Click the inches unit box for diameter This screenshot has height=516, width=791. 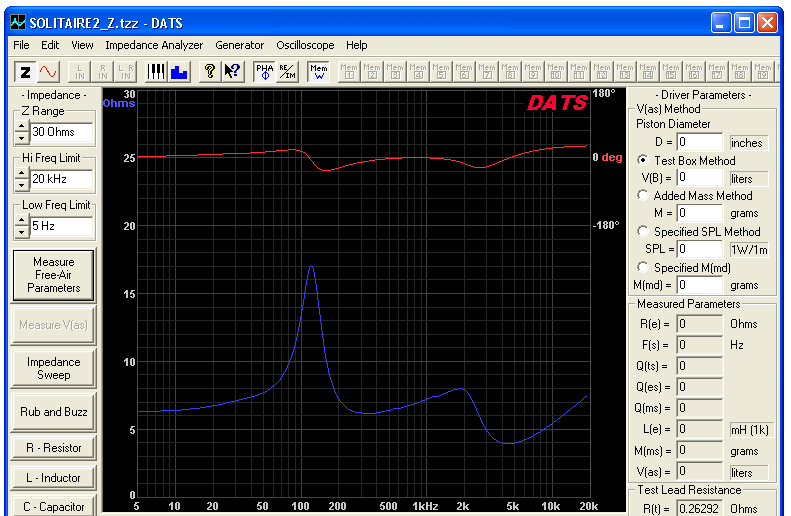pos(749,143)
